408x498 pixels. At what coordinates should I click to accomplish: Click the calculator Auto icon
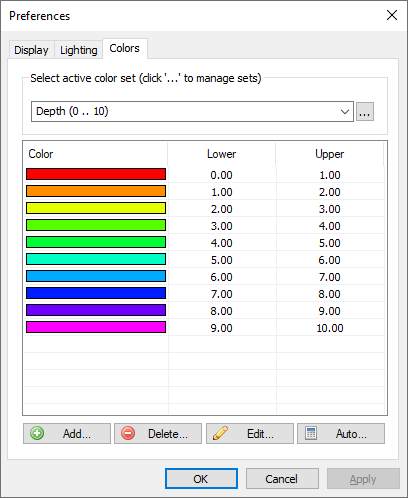[x=311, y=433]
